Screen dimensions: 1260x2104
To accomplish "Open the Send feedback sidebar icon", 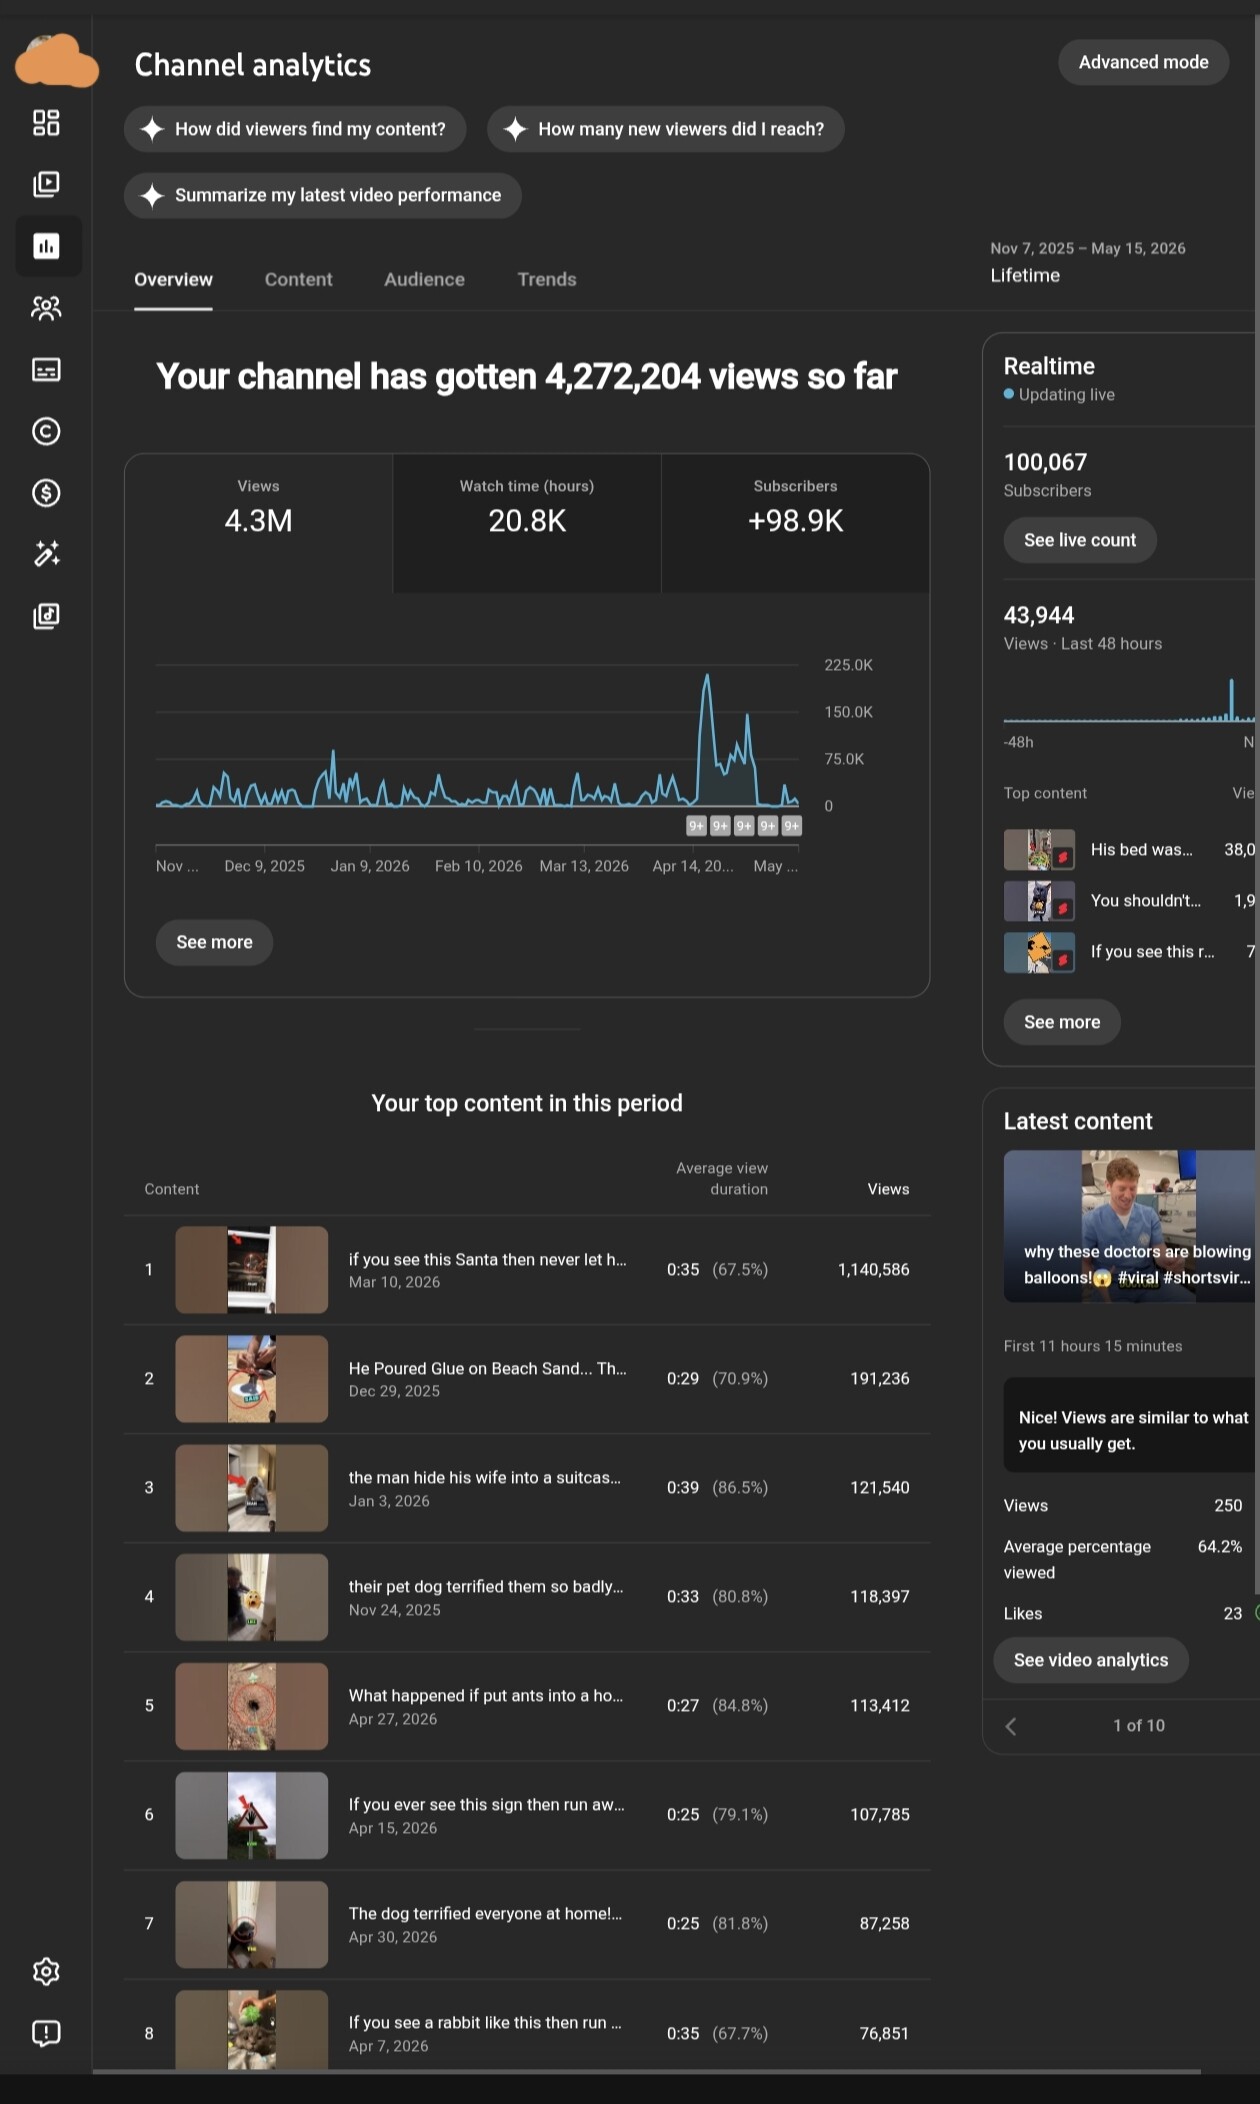I will click(x=46, y=2033).
